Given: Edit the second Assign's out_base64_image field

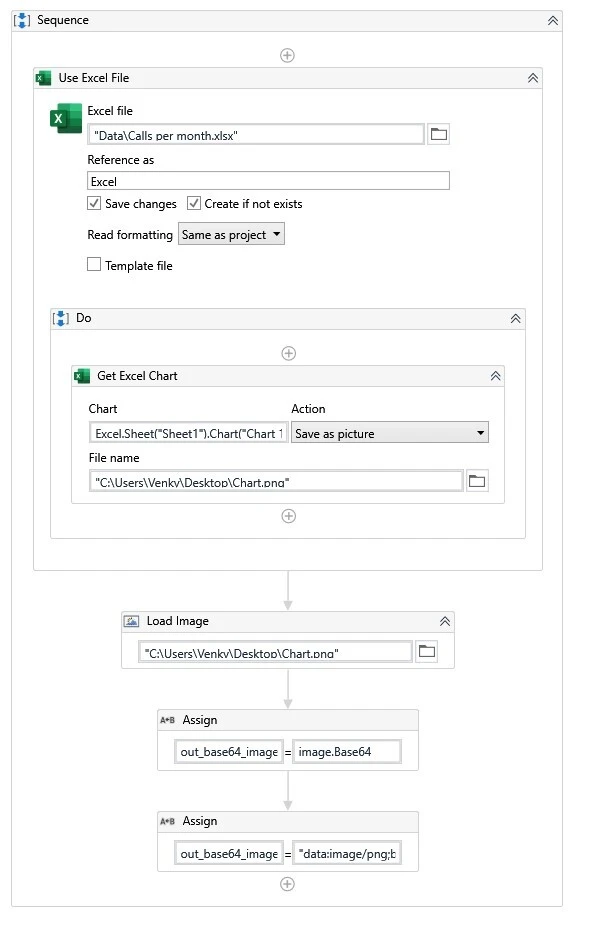Looking at the screenshot, I should point(228,854).
